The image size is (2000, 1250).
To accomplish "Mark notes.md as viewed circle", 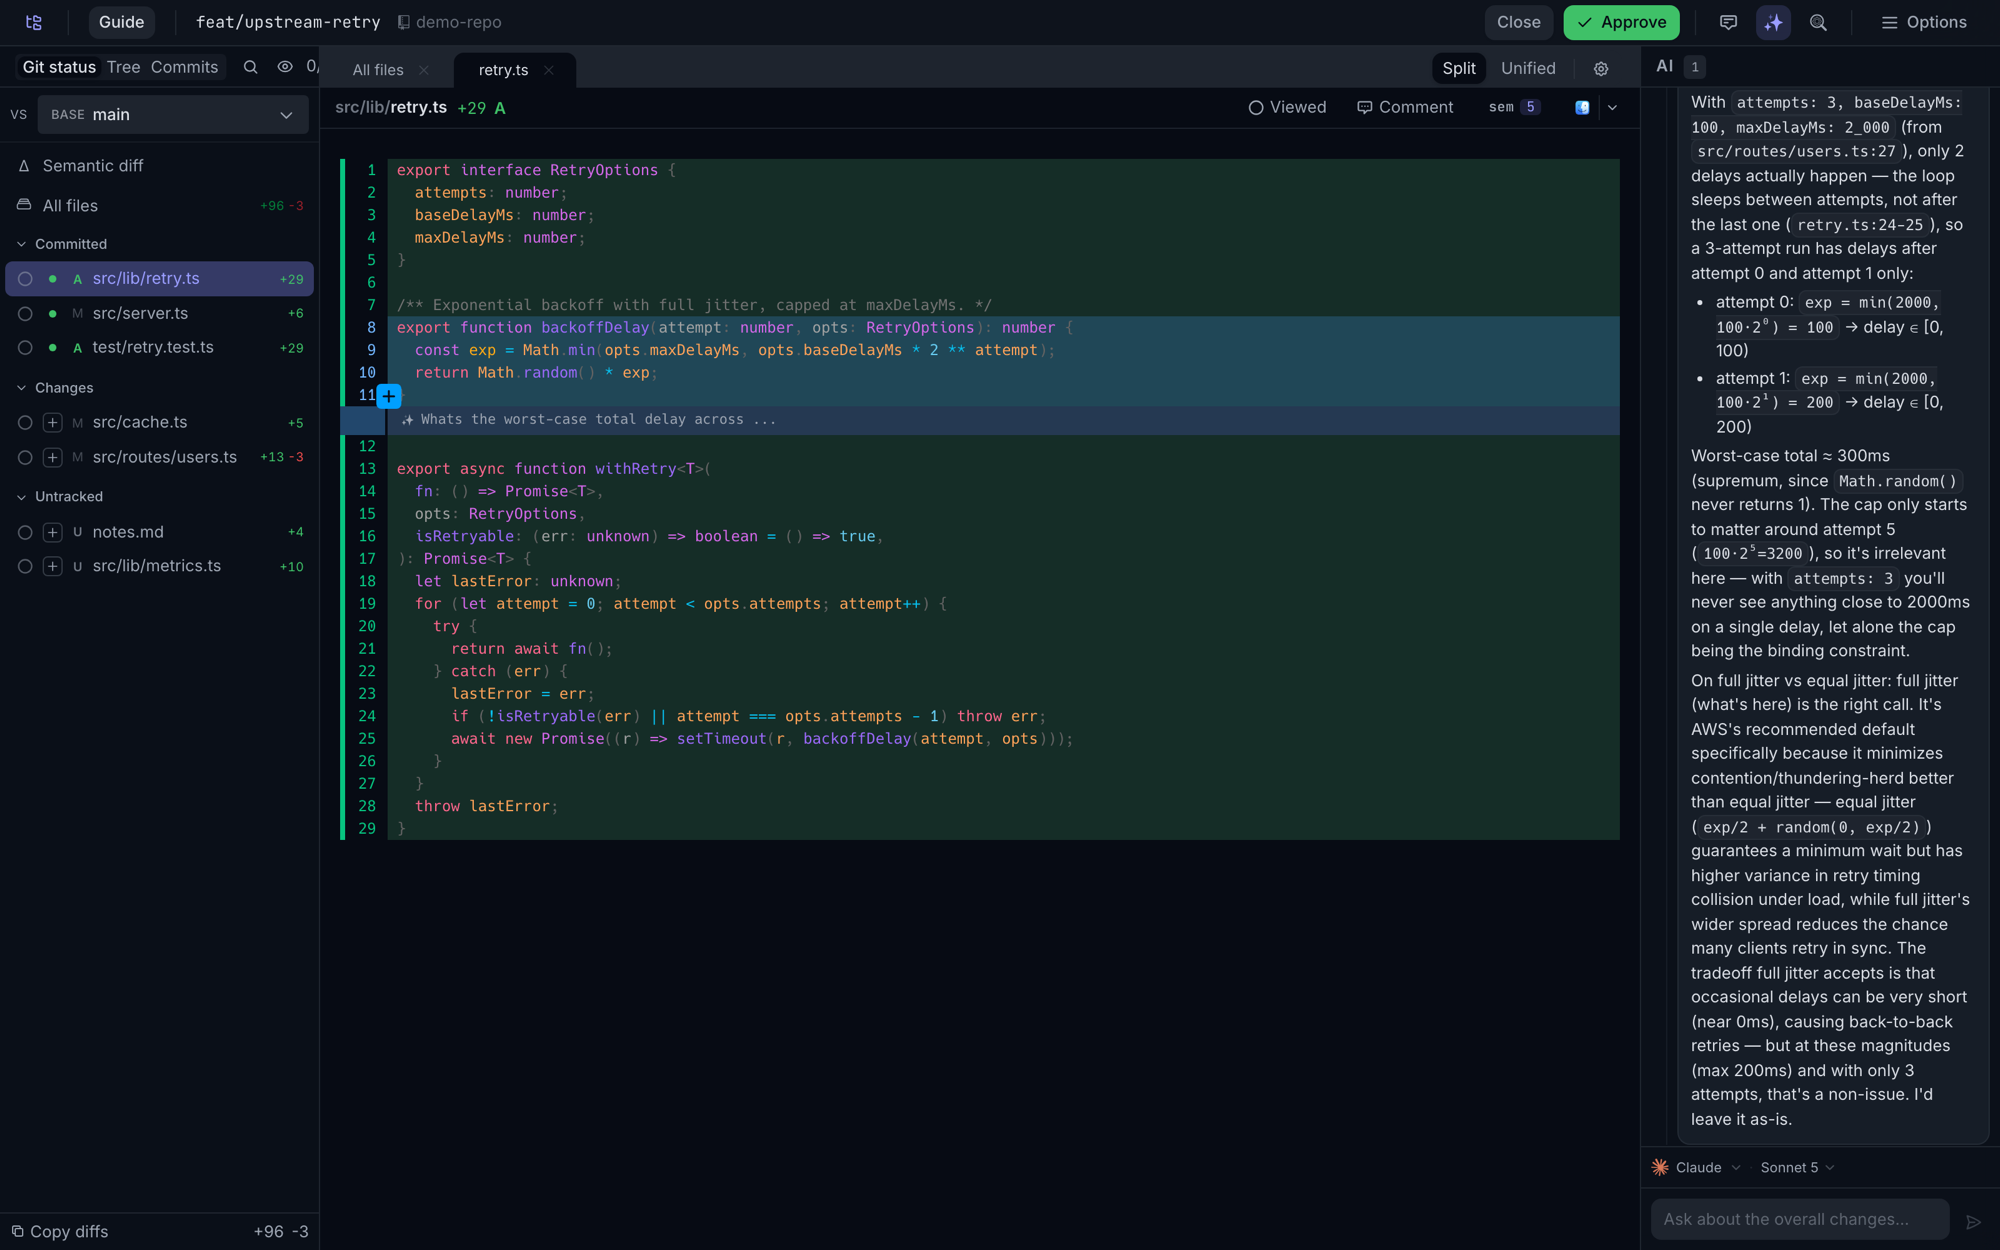I will (25, 532).
